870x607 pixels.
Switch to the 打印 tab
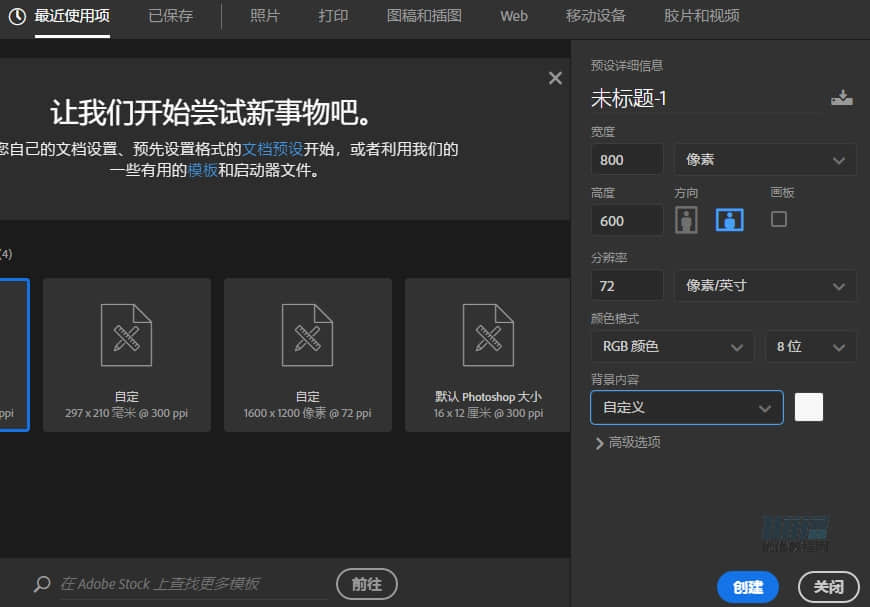pyautogui.click(x=333, y=16)
